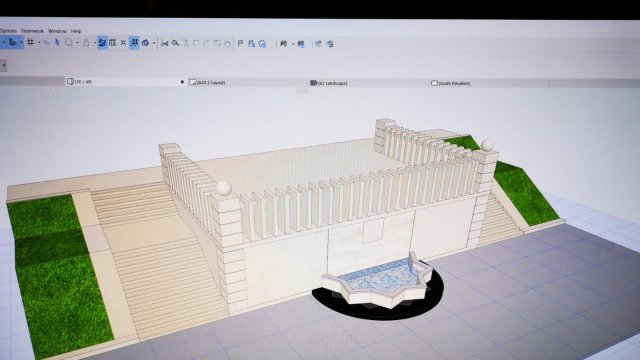This screenshot has height=360, width=640.
Task: Click the 3D cube view icon
Action: pos(145,42)
